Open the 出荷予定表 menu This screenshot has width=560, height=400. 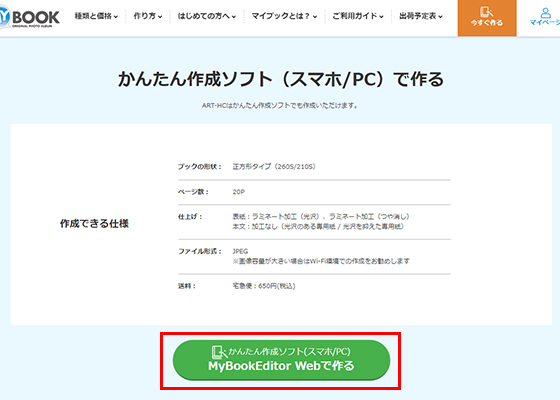tap(421, 16)
